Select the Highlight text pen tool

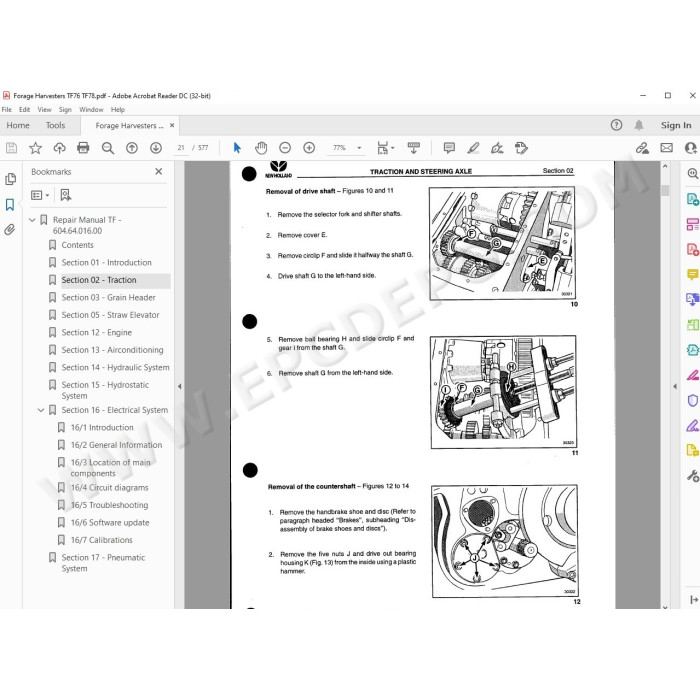tap(473, 148)
